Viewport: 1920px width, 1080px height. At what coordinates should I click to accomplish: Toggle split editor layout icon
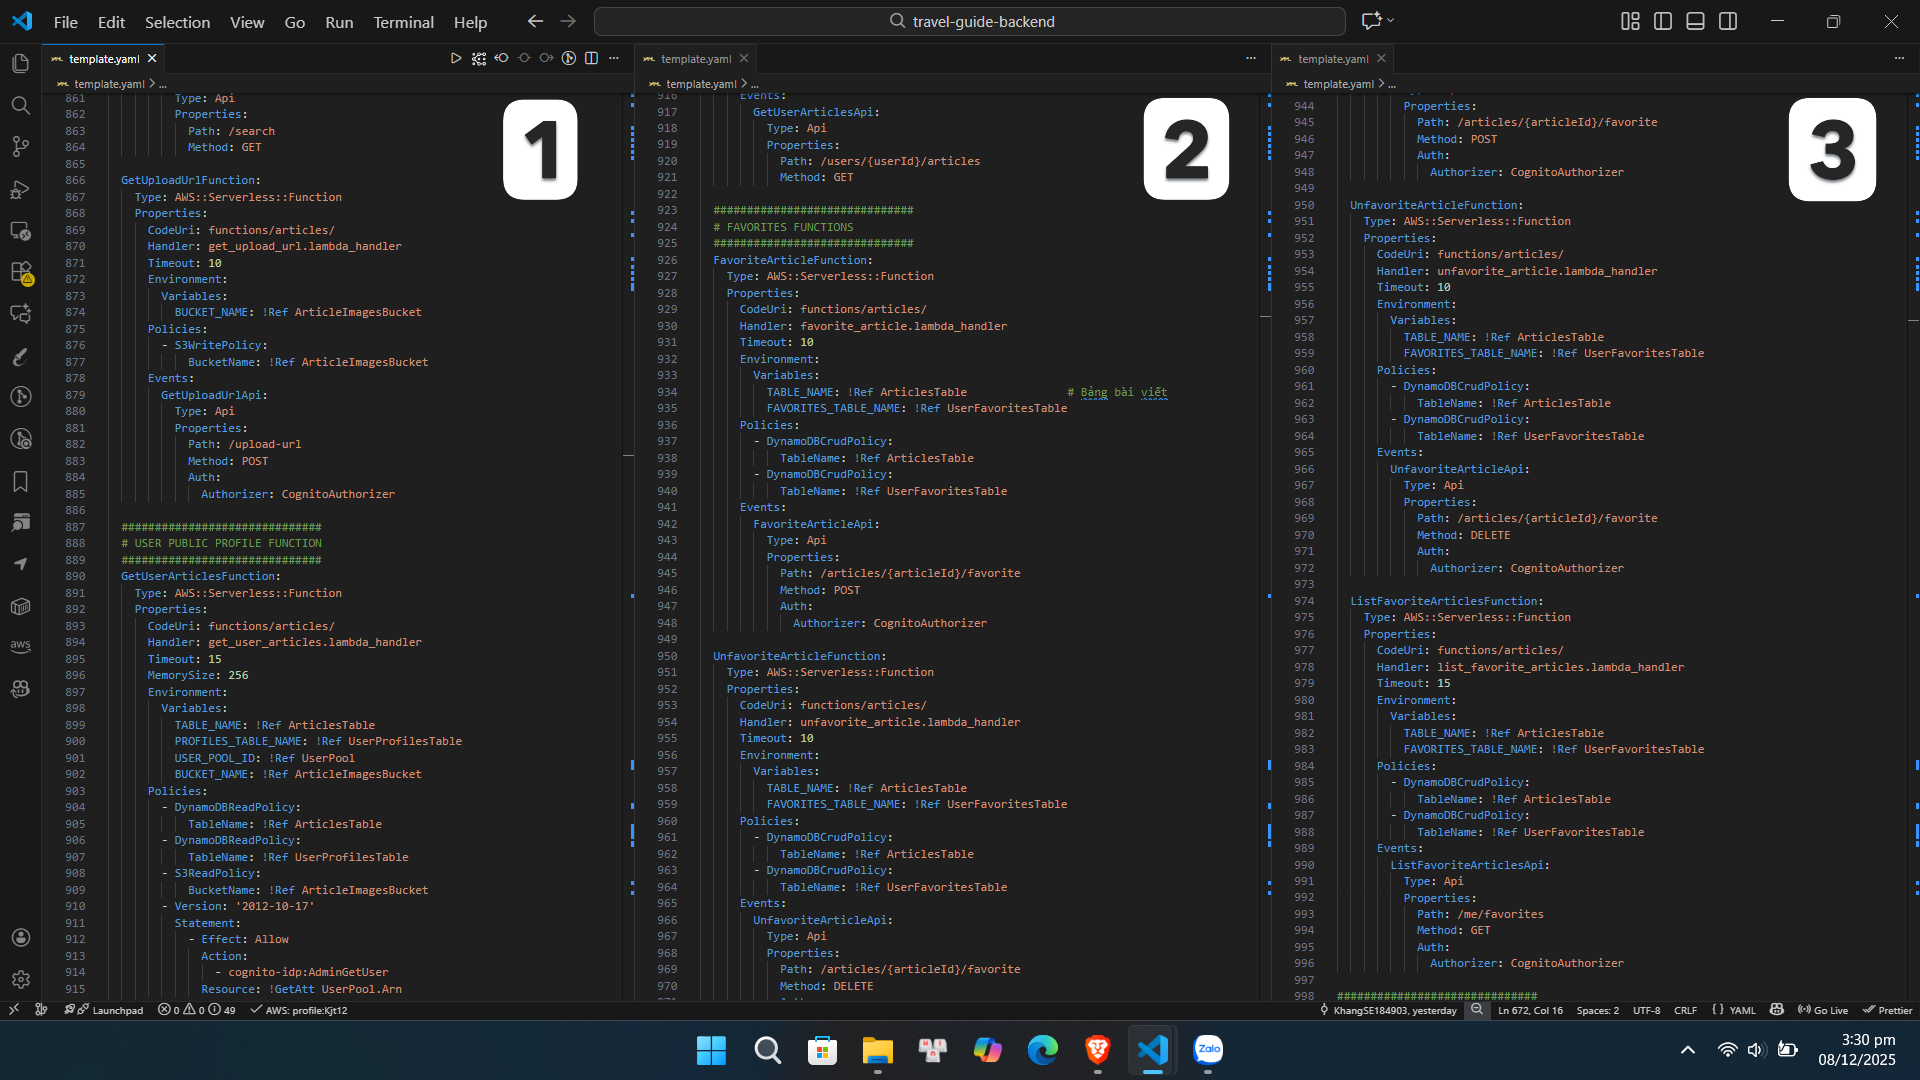[x=591, y=58]
